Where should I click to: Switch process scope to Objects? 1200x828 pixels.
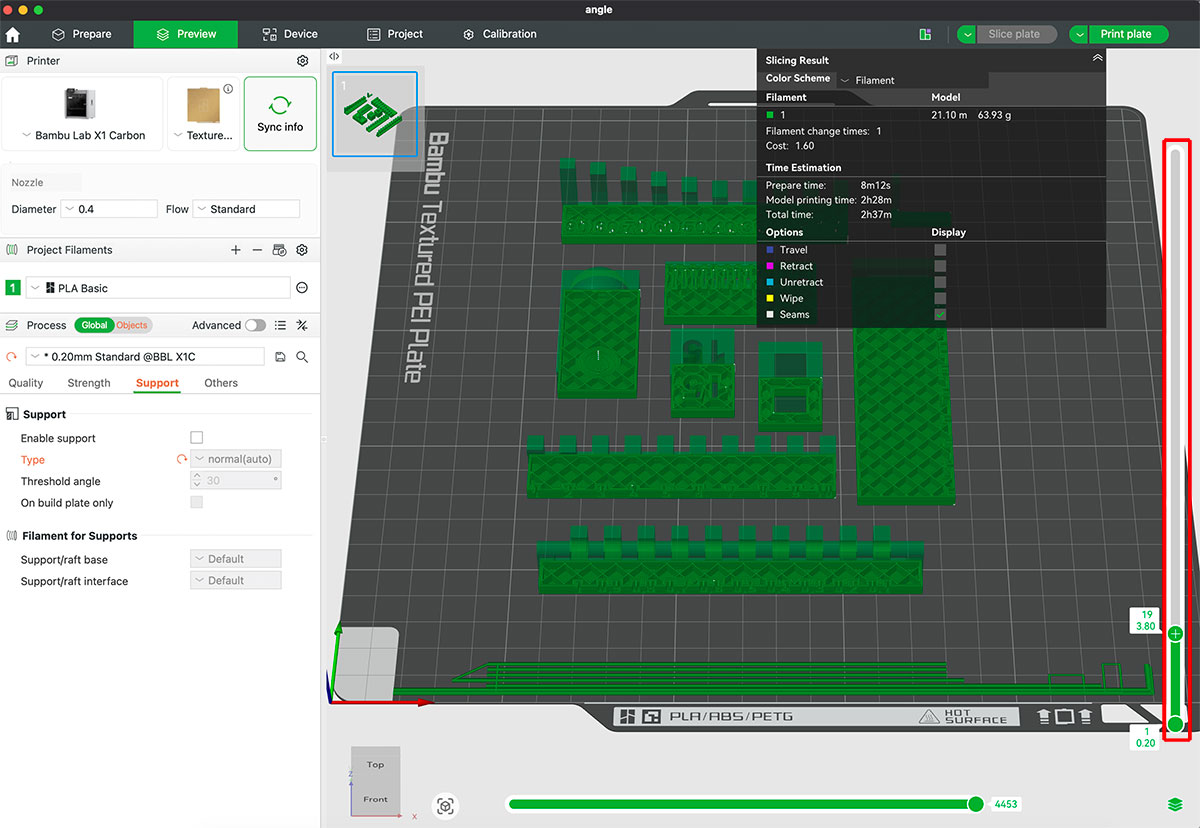(x=132, y=325)
